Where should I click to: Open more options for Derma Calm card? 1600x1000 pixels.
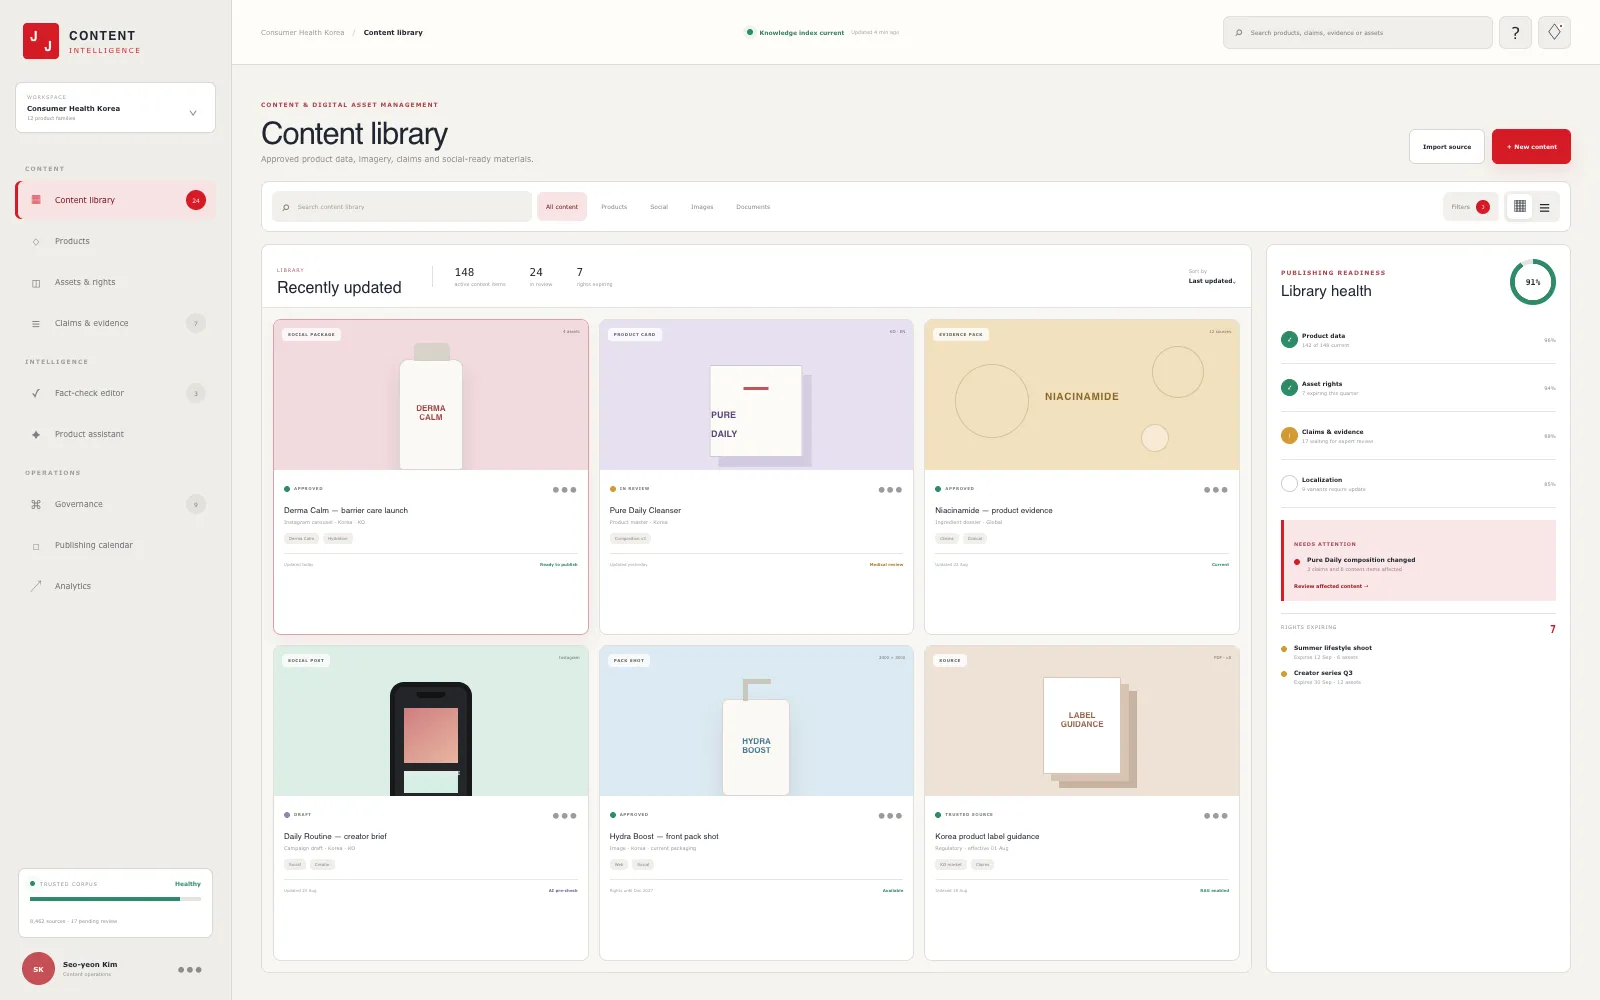point(565,490)
